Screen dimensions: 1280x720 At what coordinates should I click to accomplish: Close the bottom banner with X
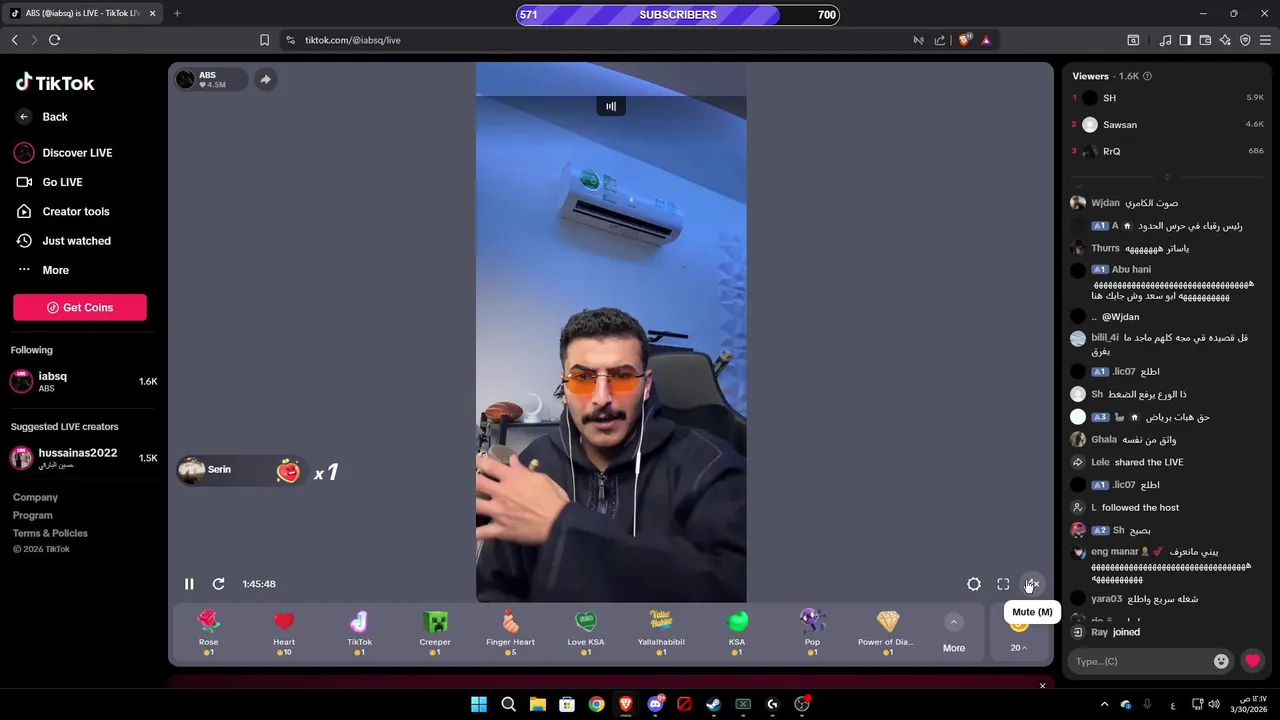click(x=1042, y=686)
